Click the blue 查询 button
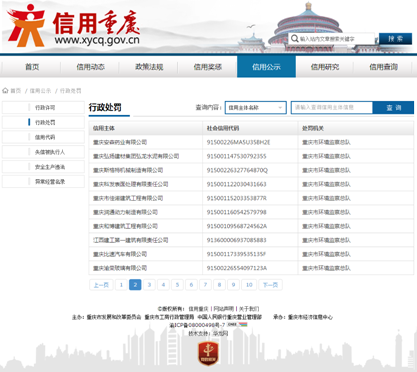417x372 pixels. pyautogui.click(x=393, y=108)
